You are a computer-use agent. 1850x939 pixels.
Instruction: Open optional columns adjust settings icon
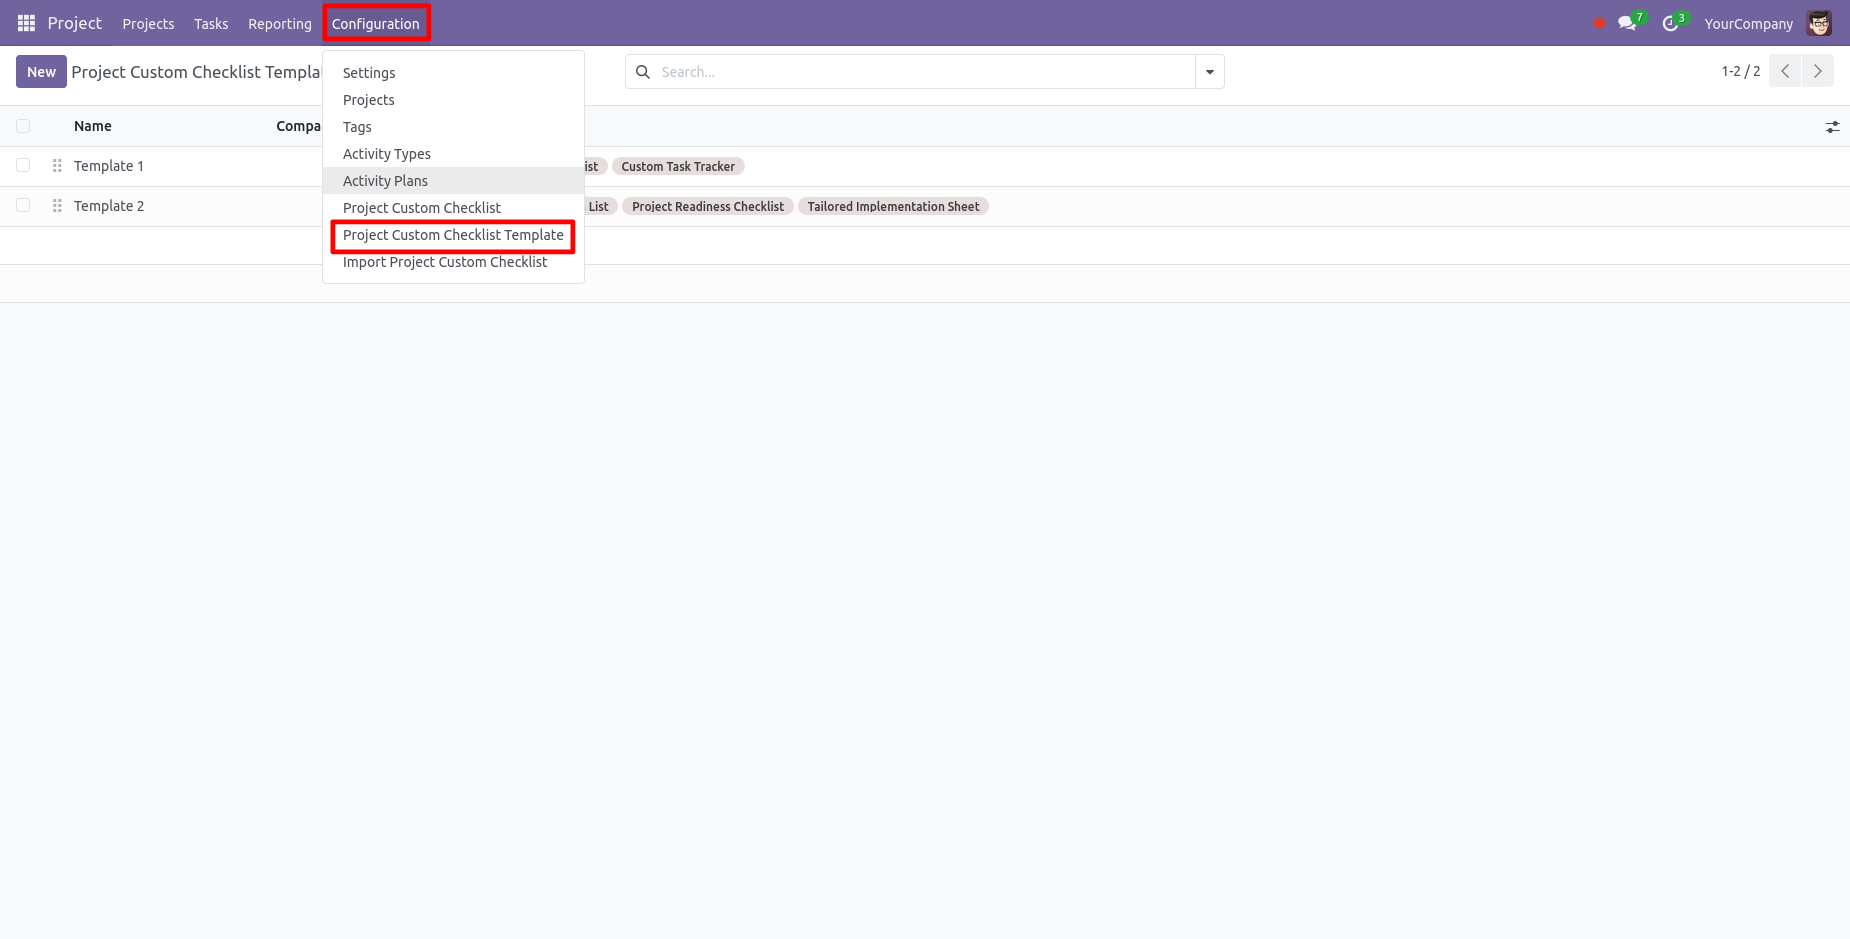(1832, 127)
